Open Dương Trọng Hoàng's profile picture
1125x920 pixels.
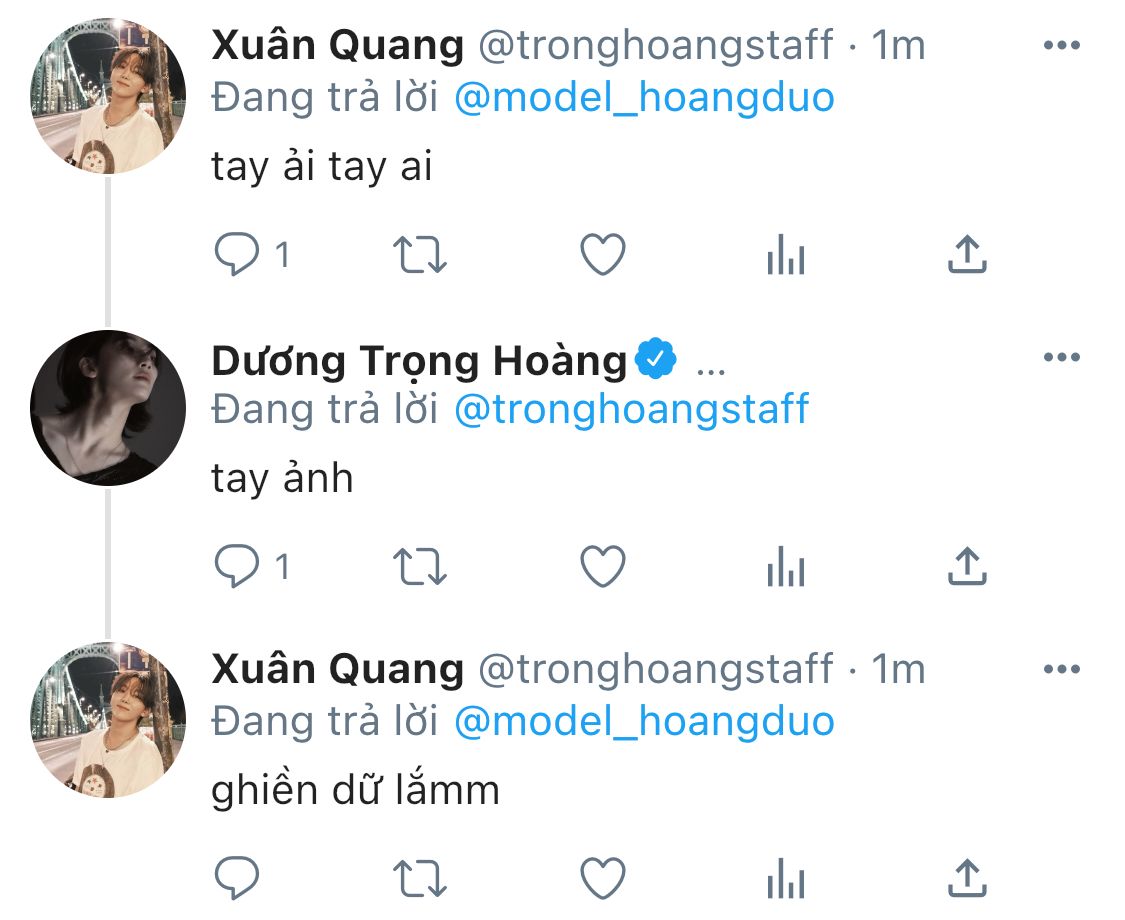pos(108,408)
